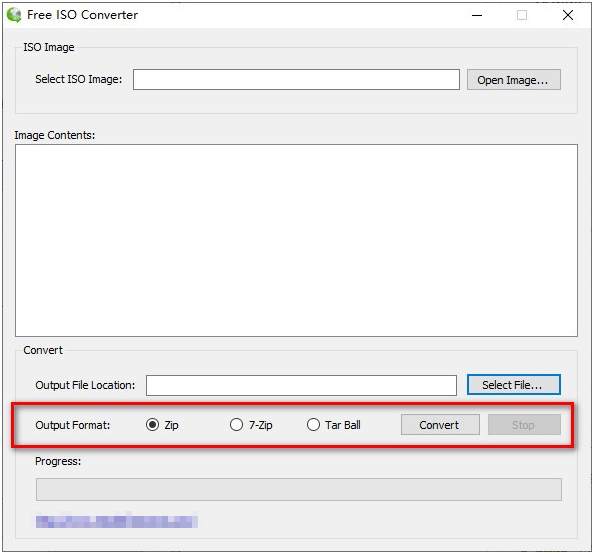Click the conversion progress bar

[x=299, y=489]
